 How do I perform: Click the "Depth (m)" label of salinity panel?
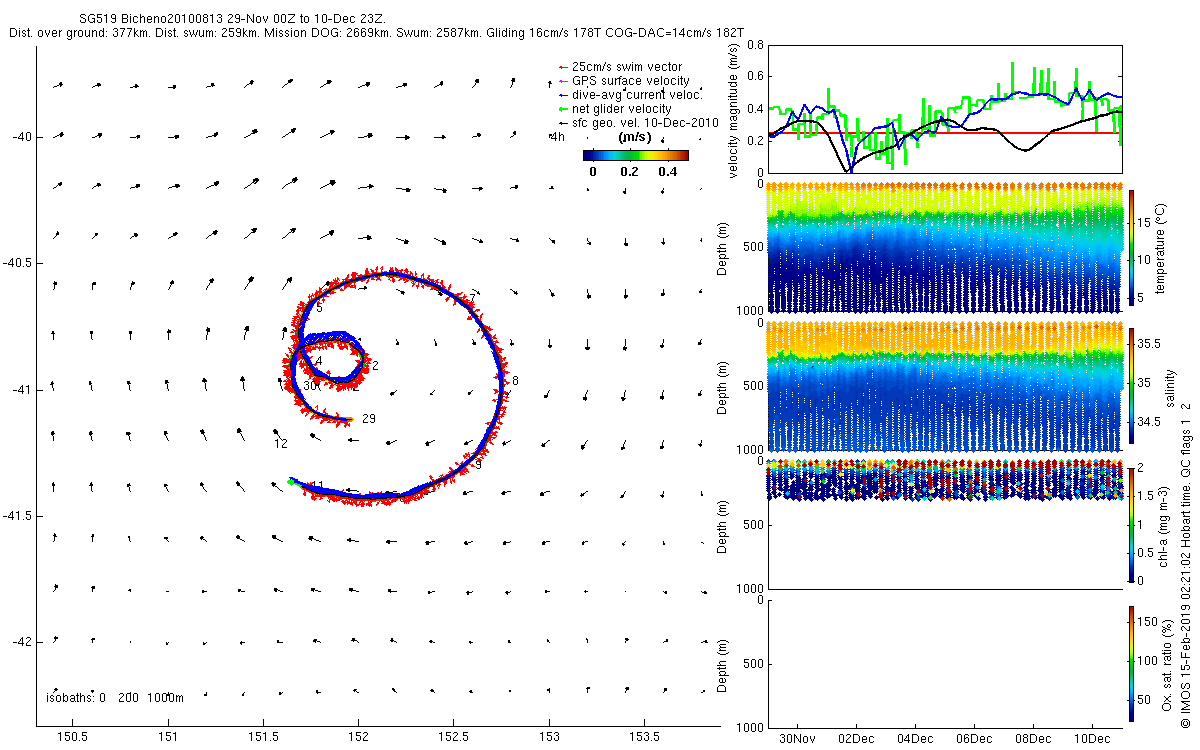pos(724,387)
